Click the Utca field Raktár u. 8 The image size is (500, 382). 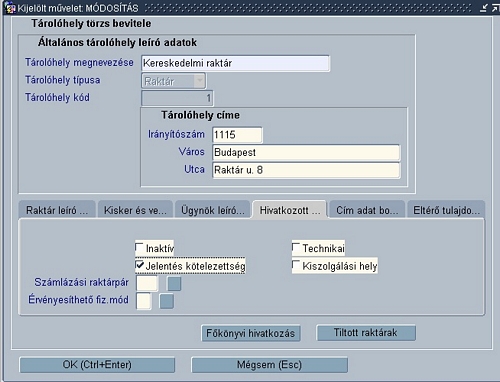tap(306, 170)
